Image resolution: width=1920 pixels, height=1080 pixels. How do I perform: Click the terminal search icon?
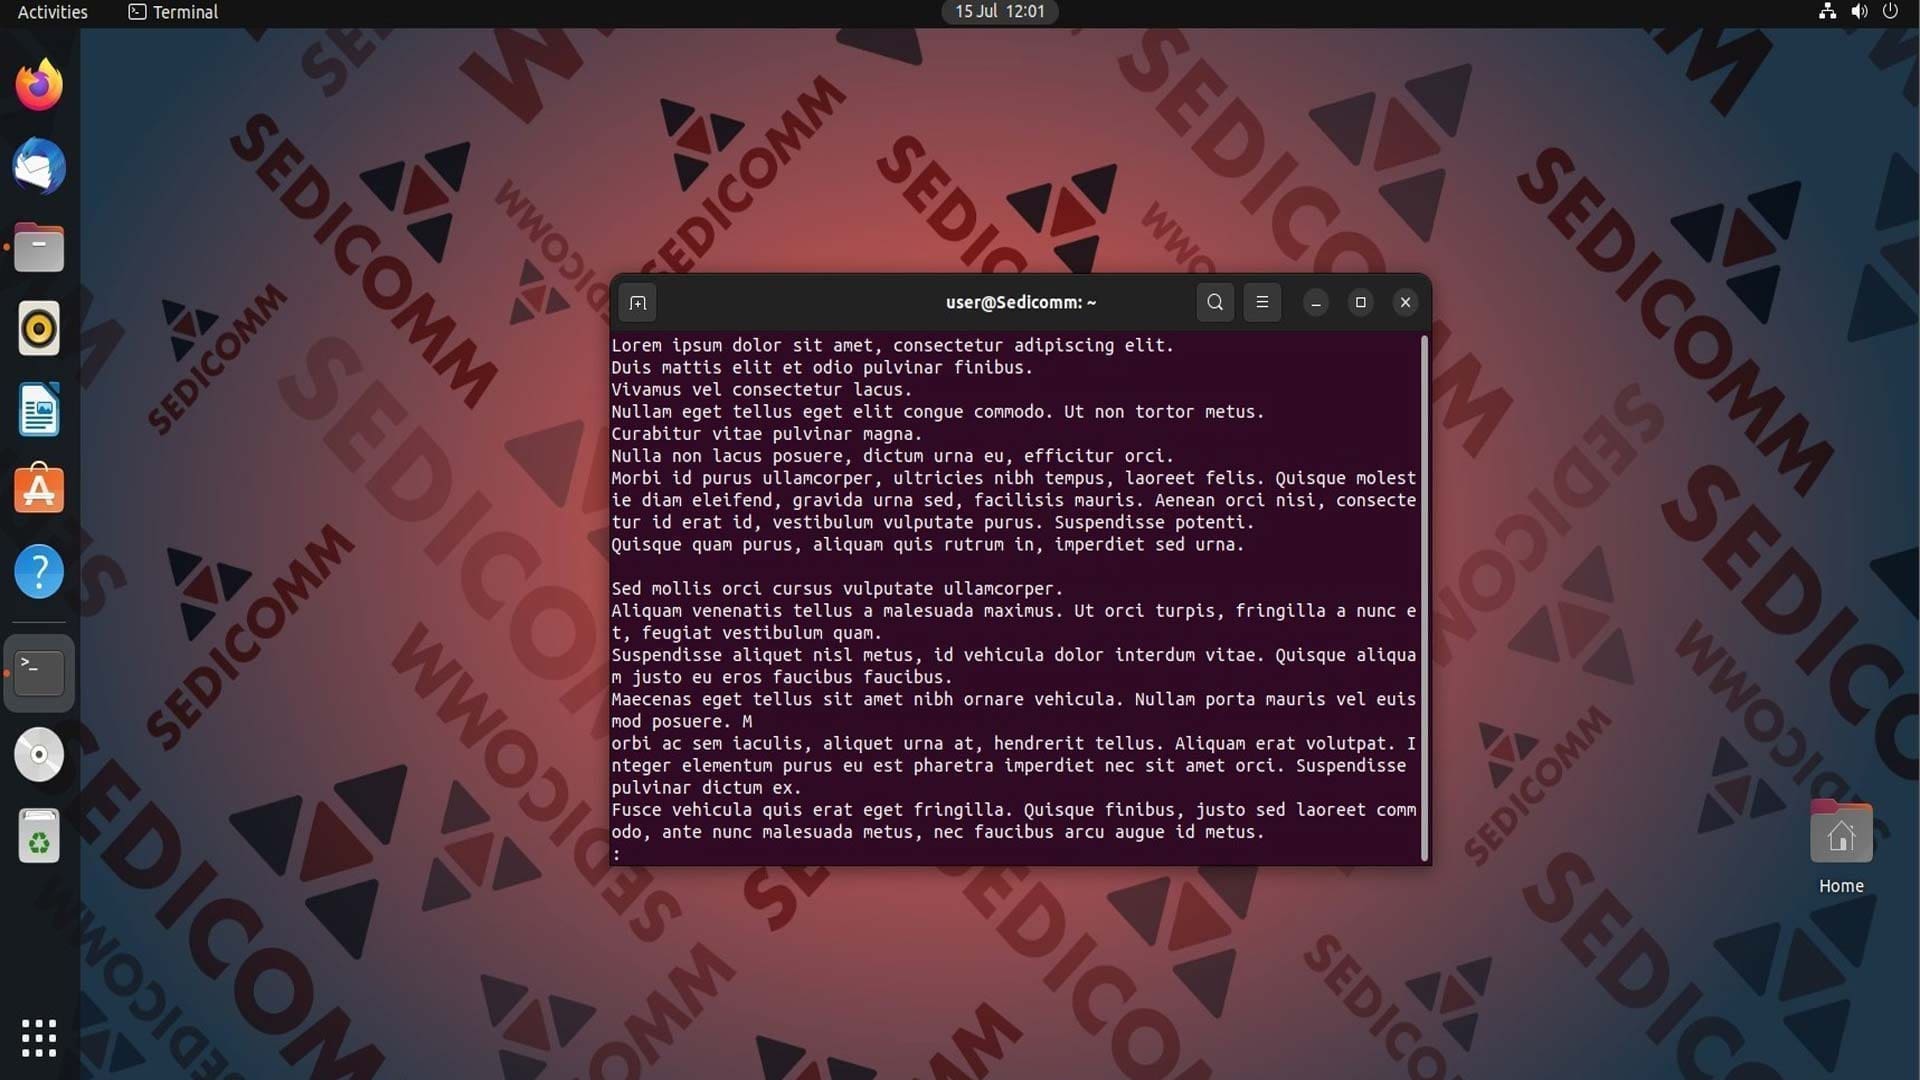tap(1215, 302)
